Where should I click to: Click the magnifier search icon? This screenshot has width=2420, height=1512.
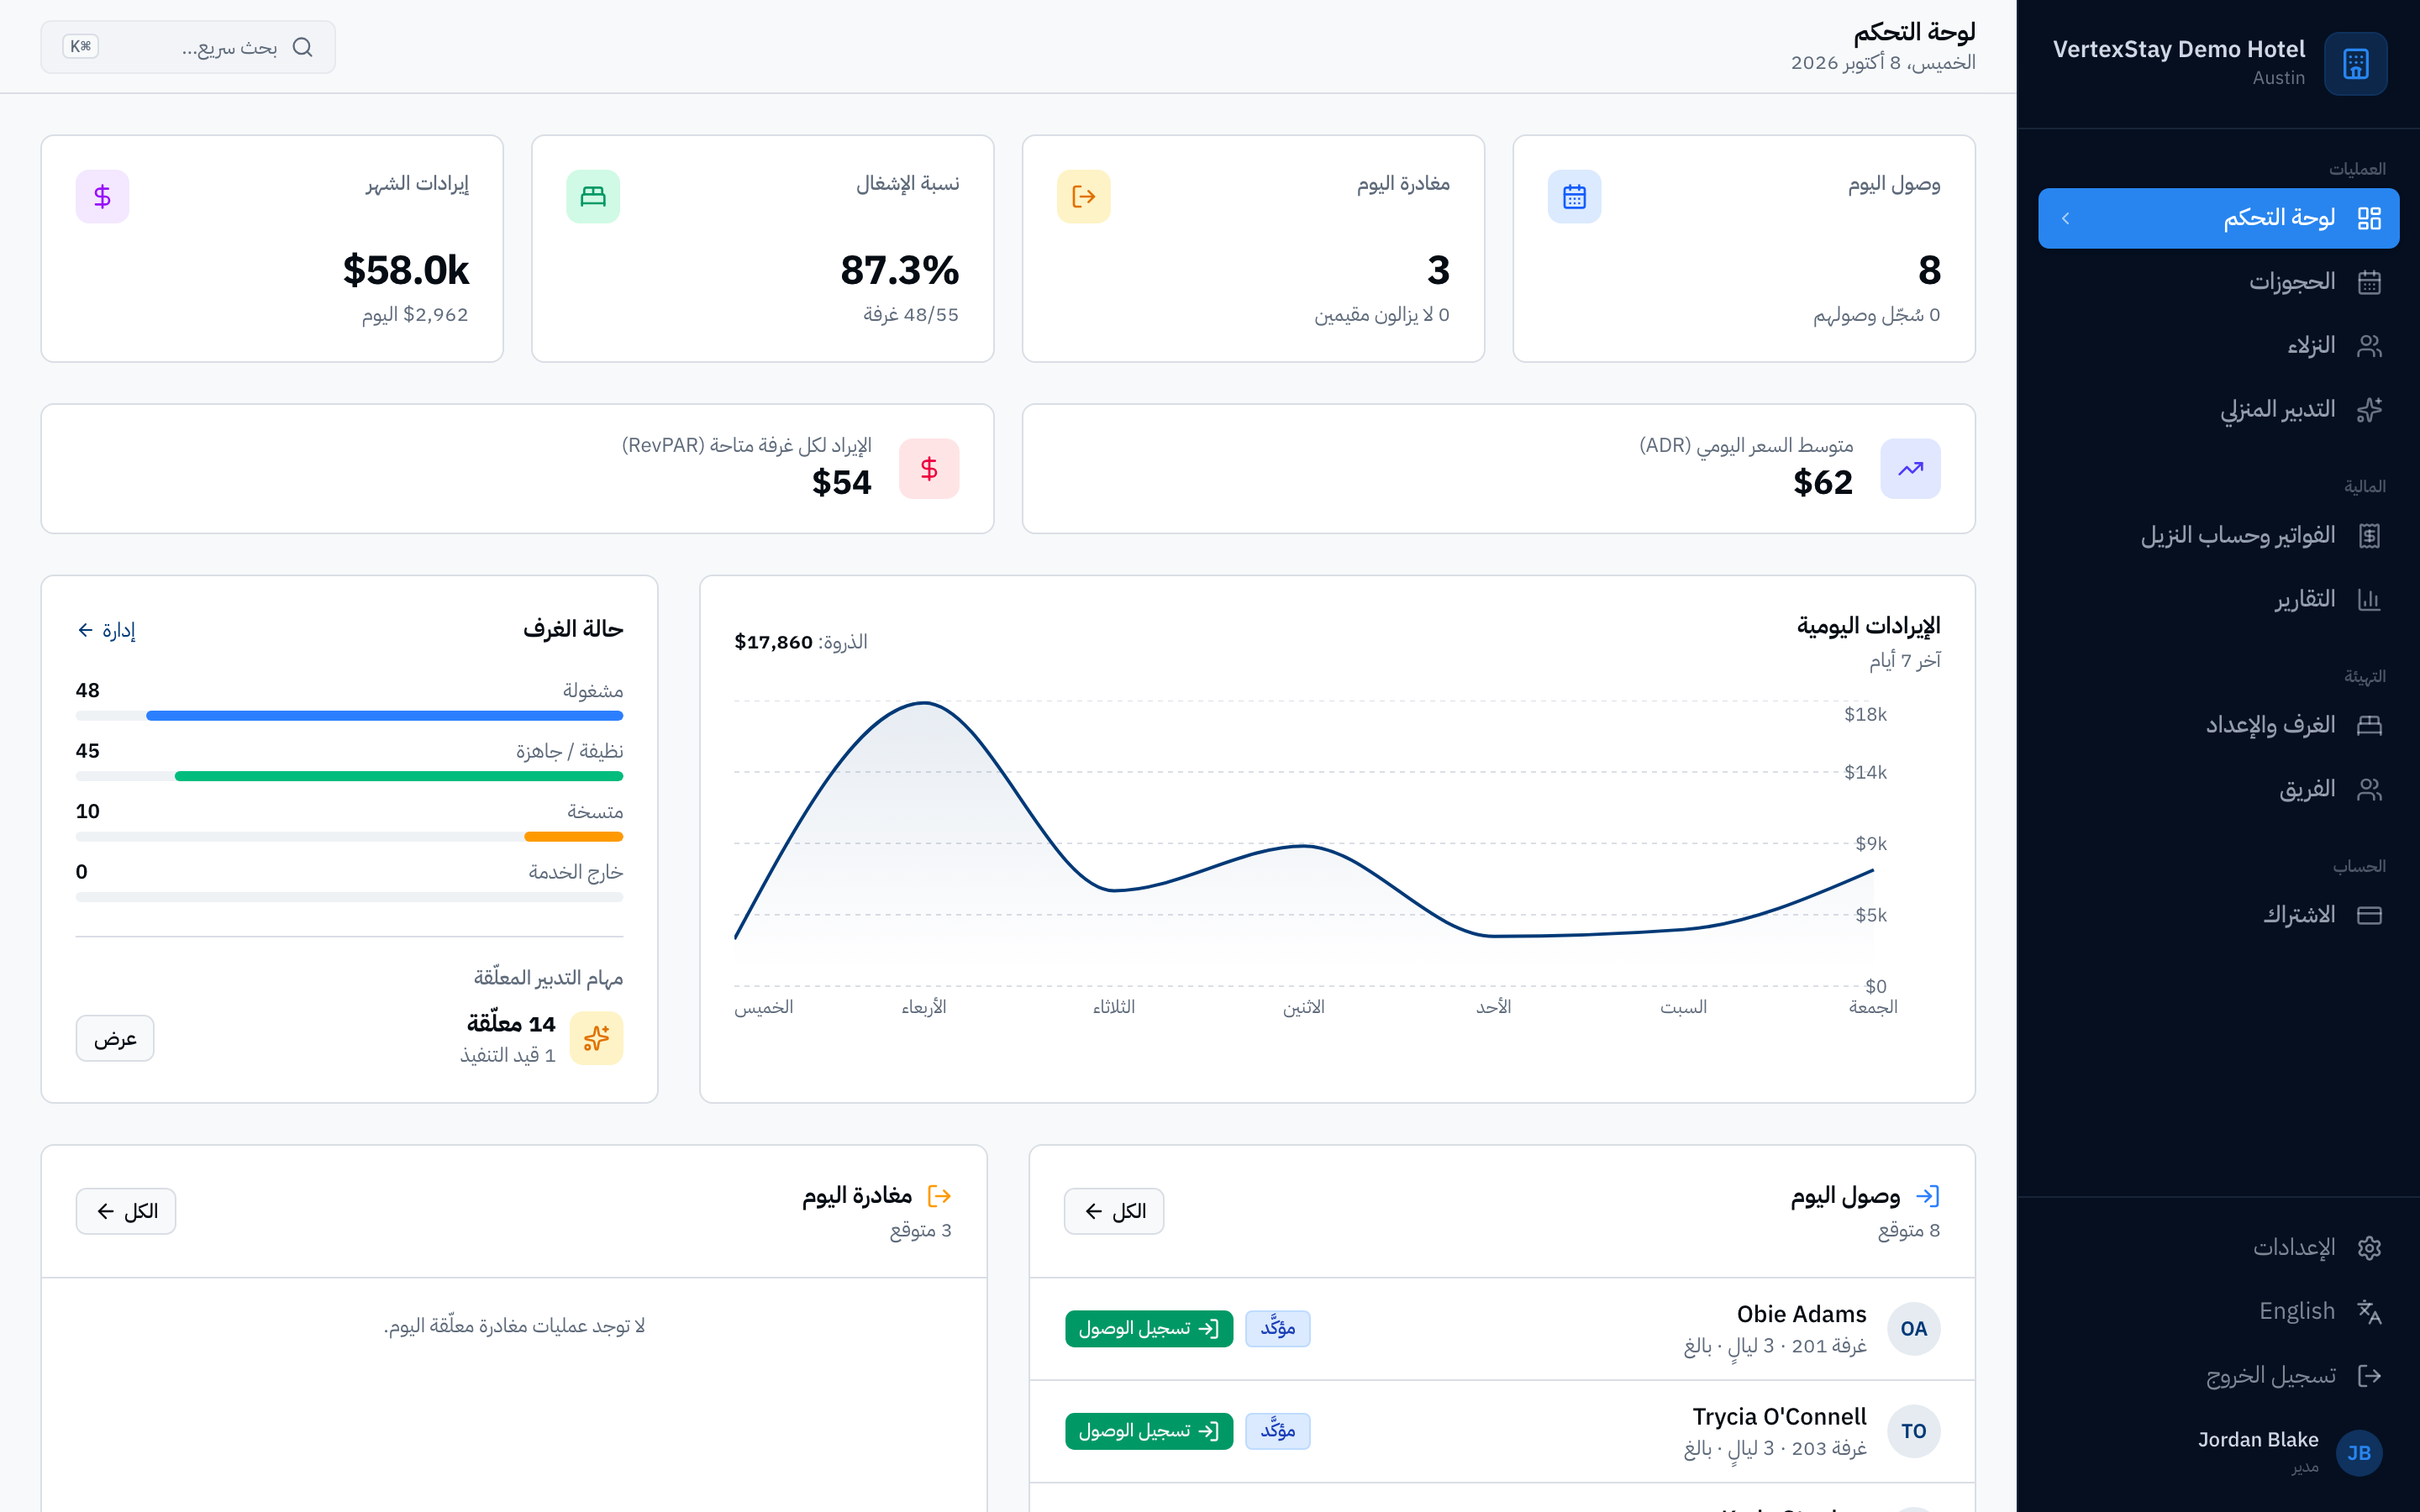303,47
